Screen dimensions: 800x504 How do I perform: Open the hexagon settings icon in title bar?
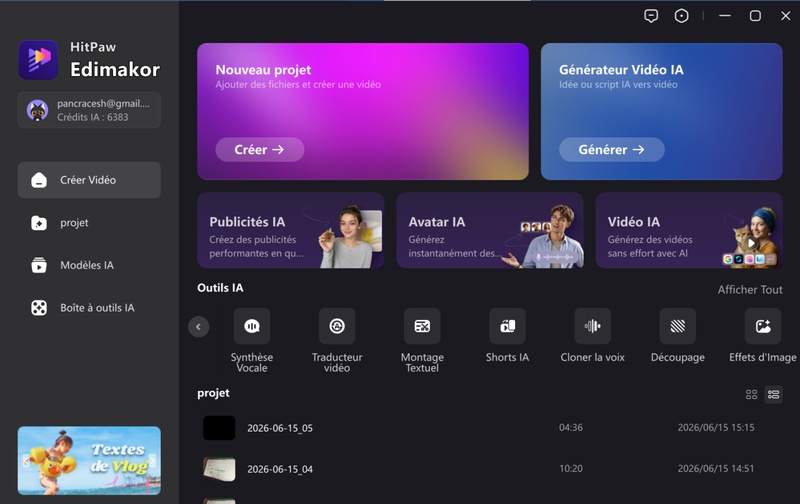point(682,16)
